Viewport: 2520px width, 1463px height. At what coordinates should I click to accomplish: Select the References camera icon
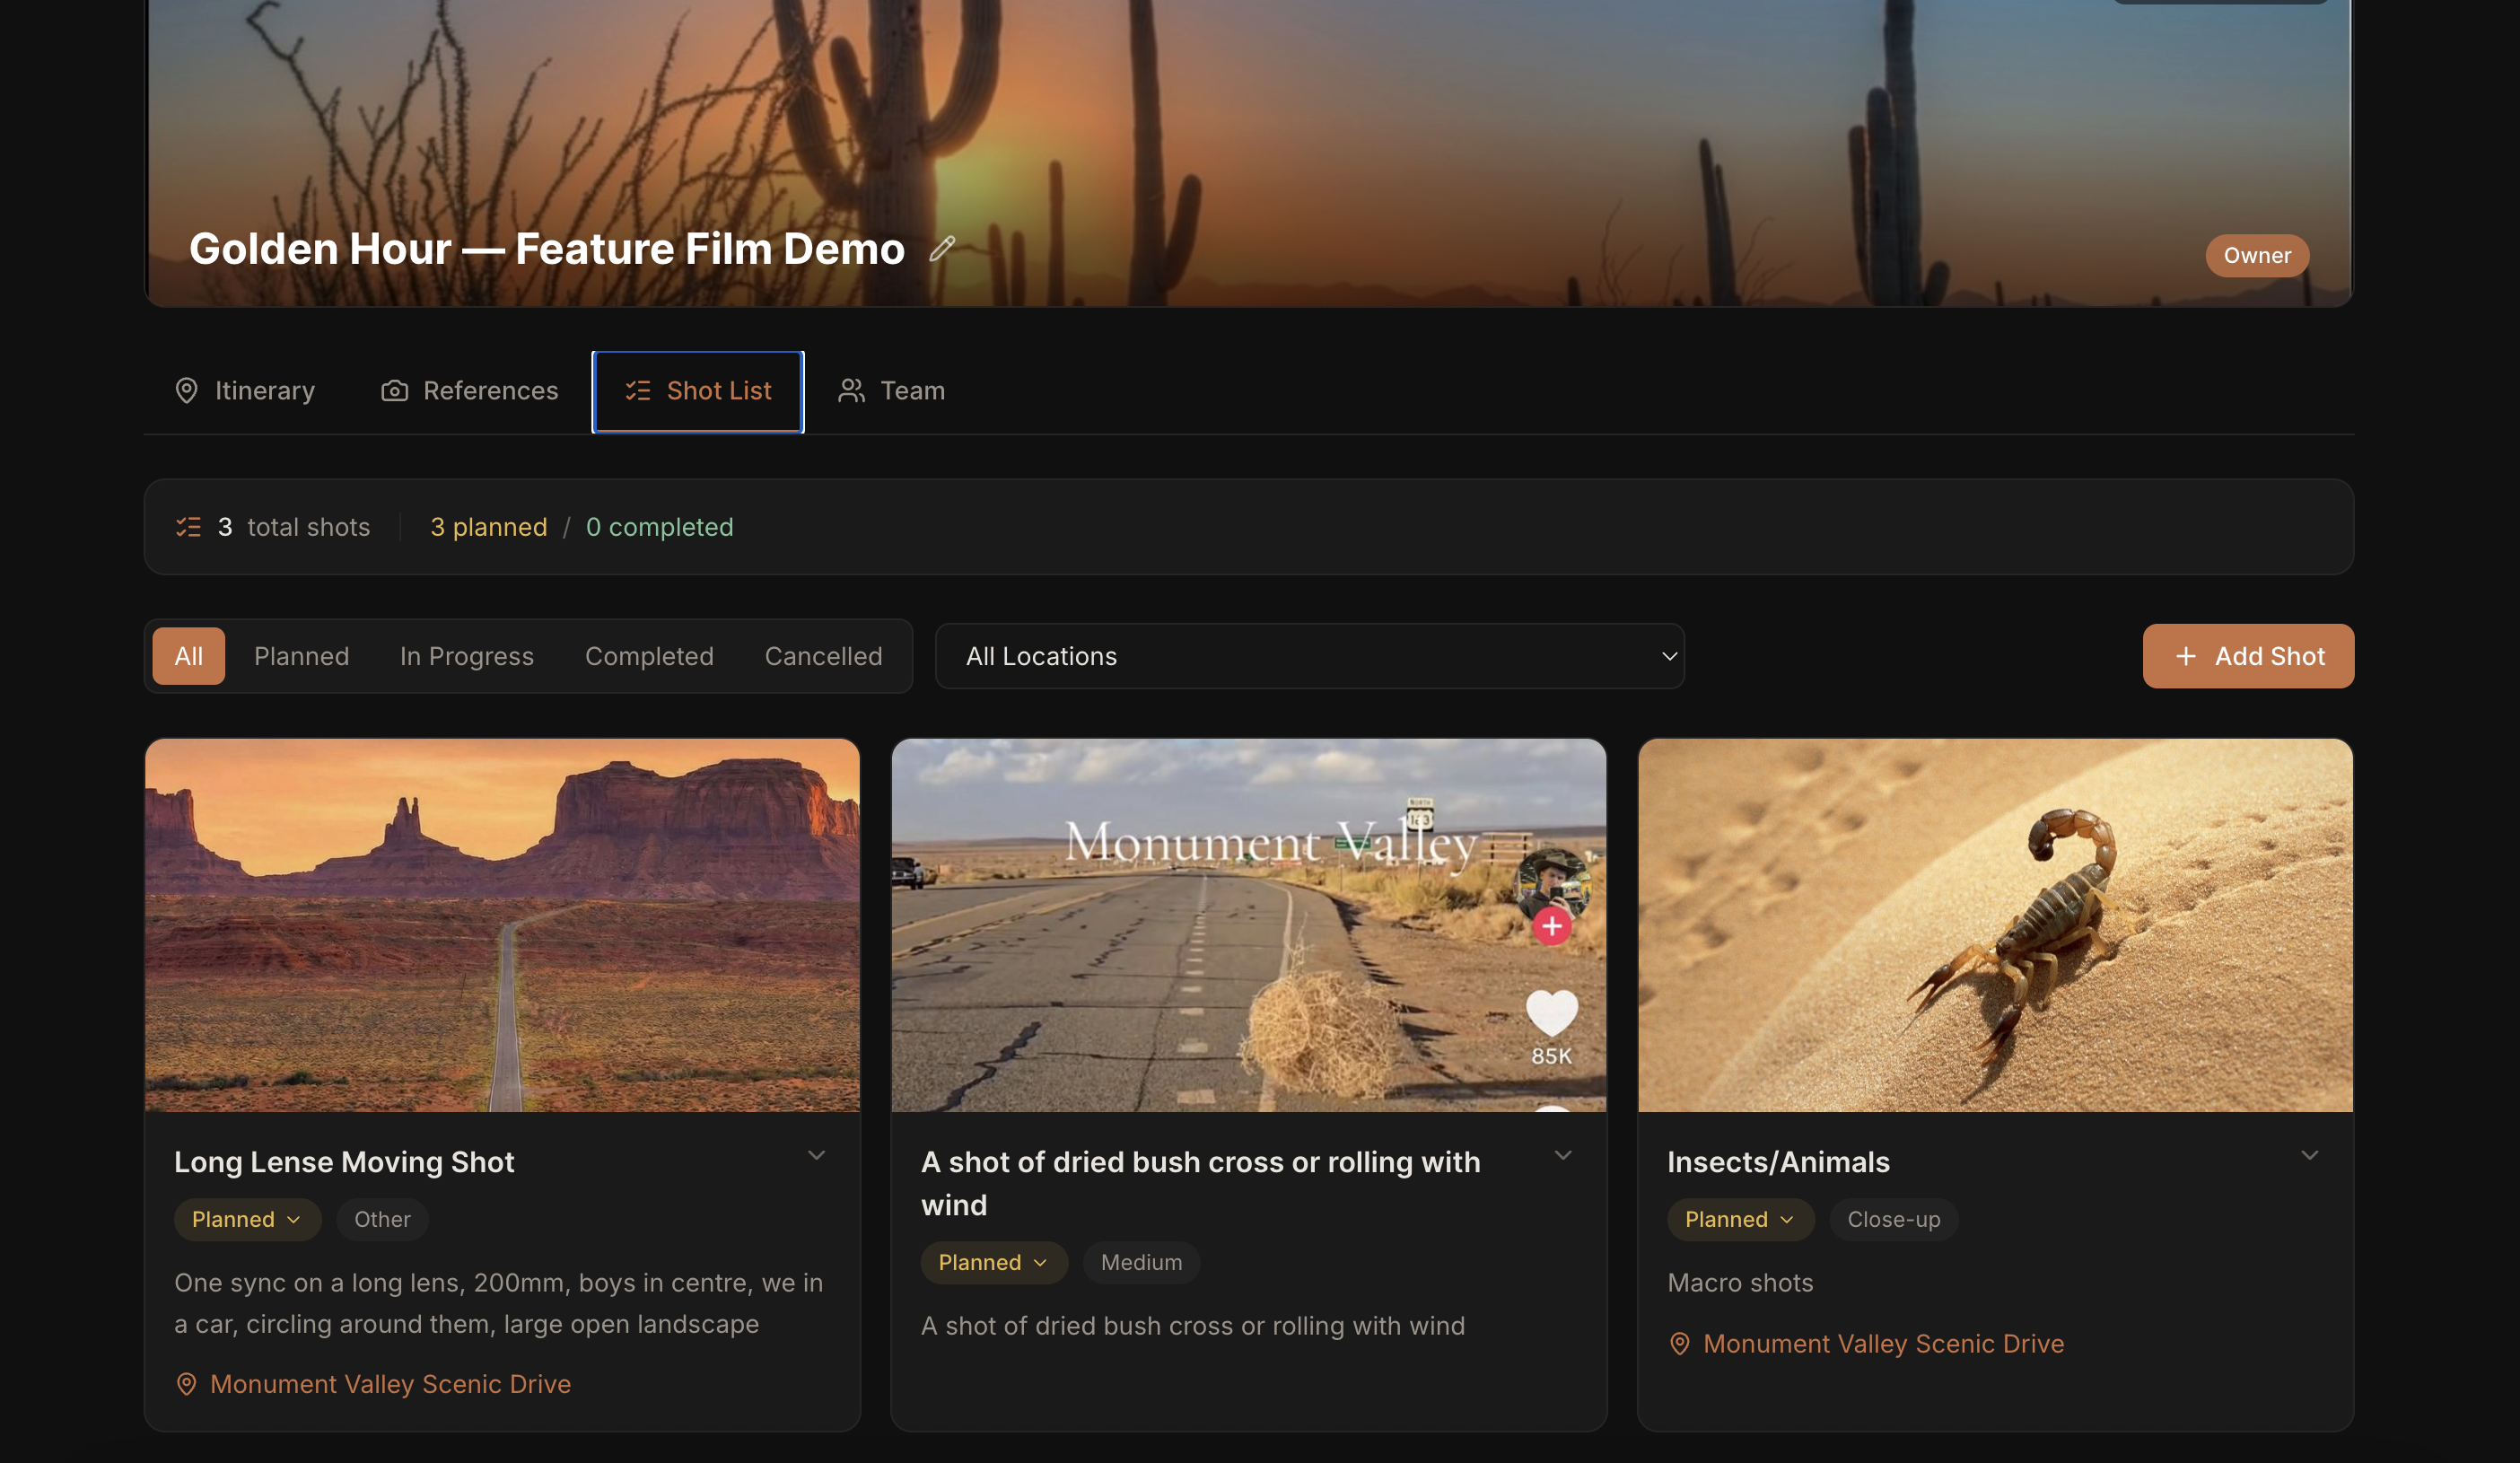tap(396, 391)
